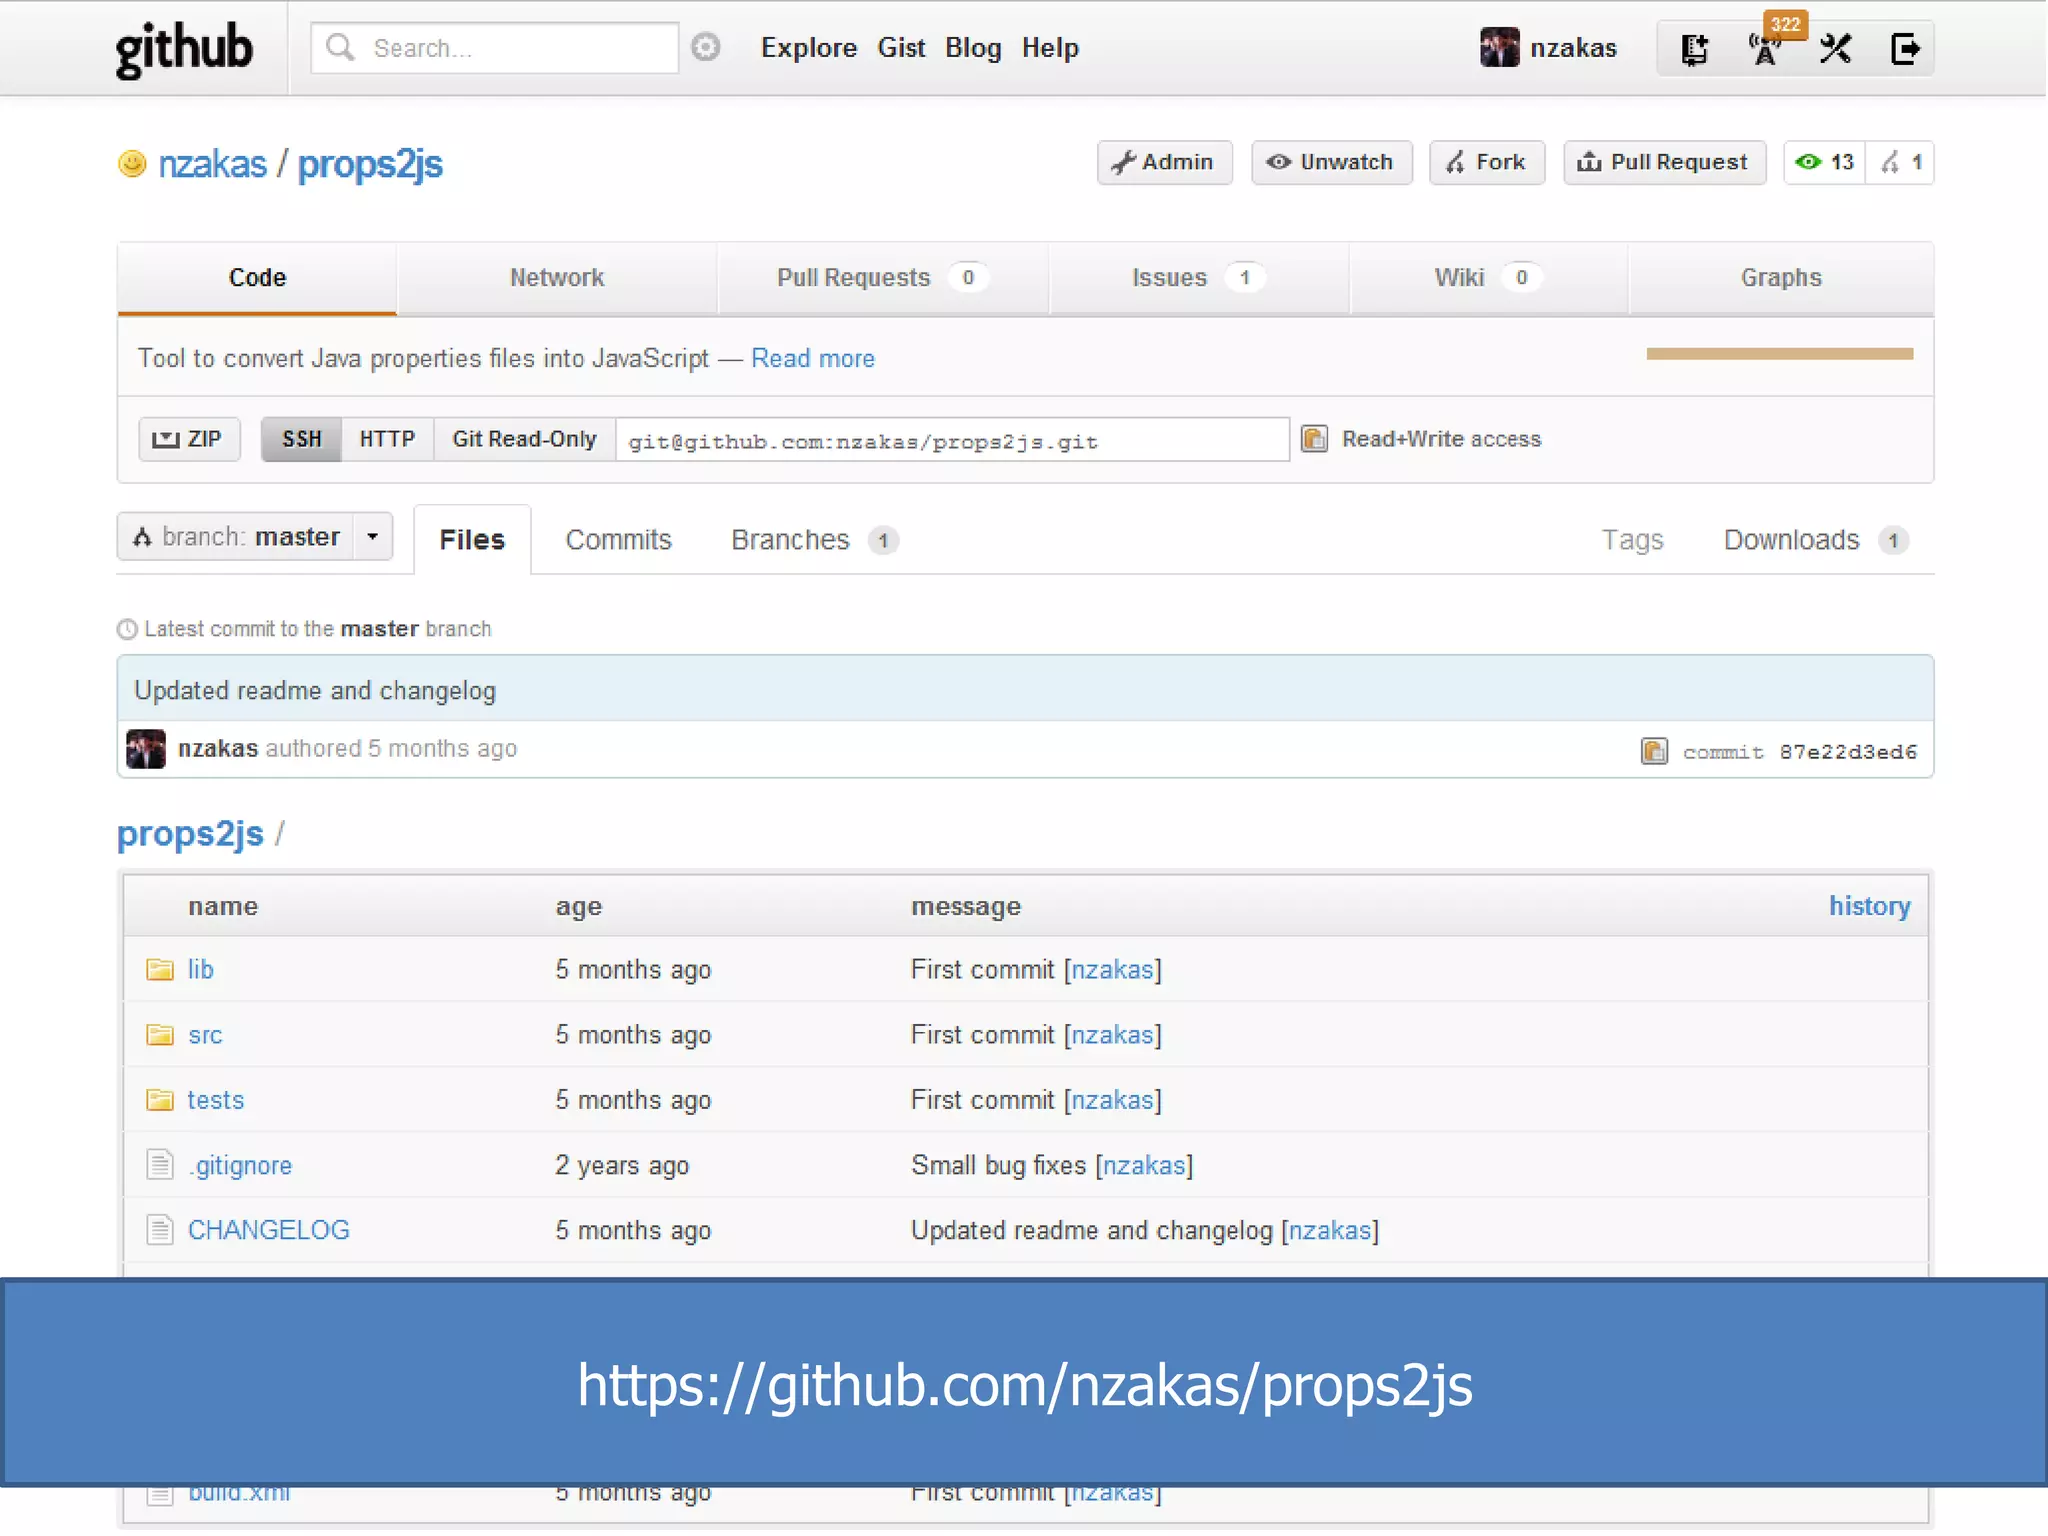Click the props2js breadcrumb link
The image size is (2048, 1536).
(190, 833)
